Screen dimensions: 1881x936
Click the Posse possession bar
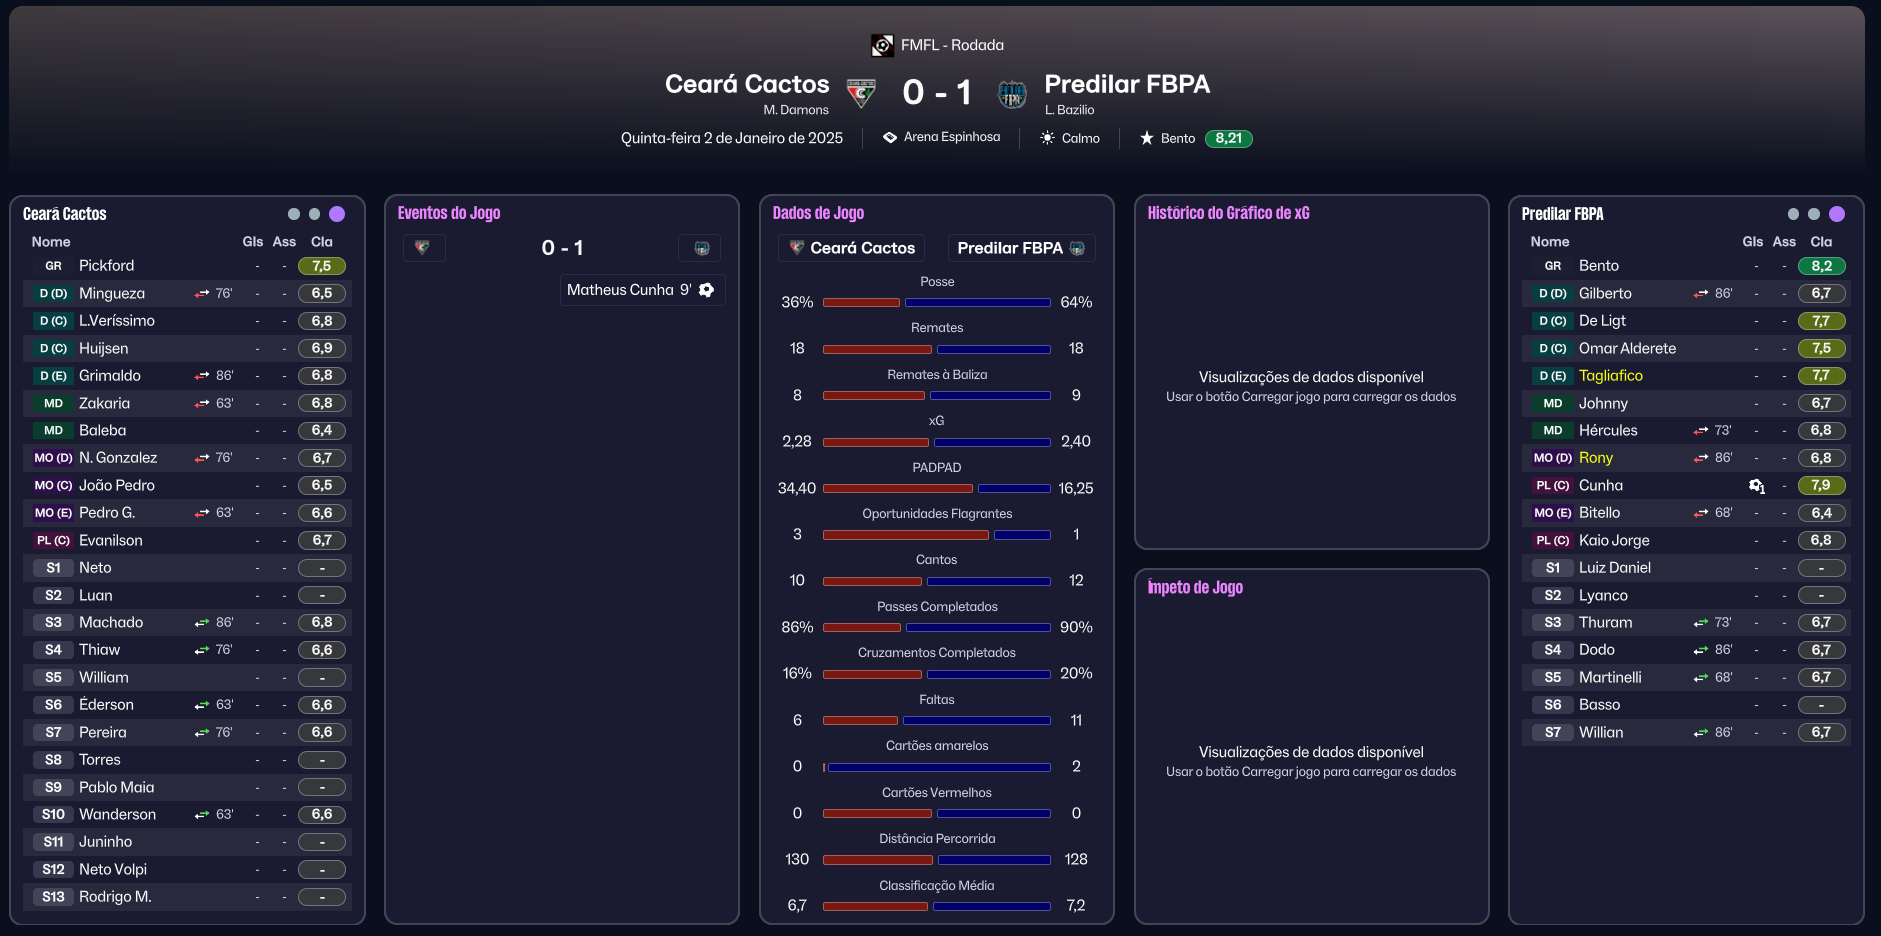[x=936, y=302]
